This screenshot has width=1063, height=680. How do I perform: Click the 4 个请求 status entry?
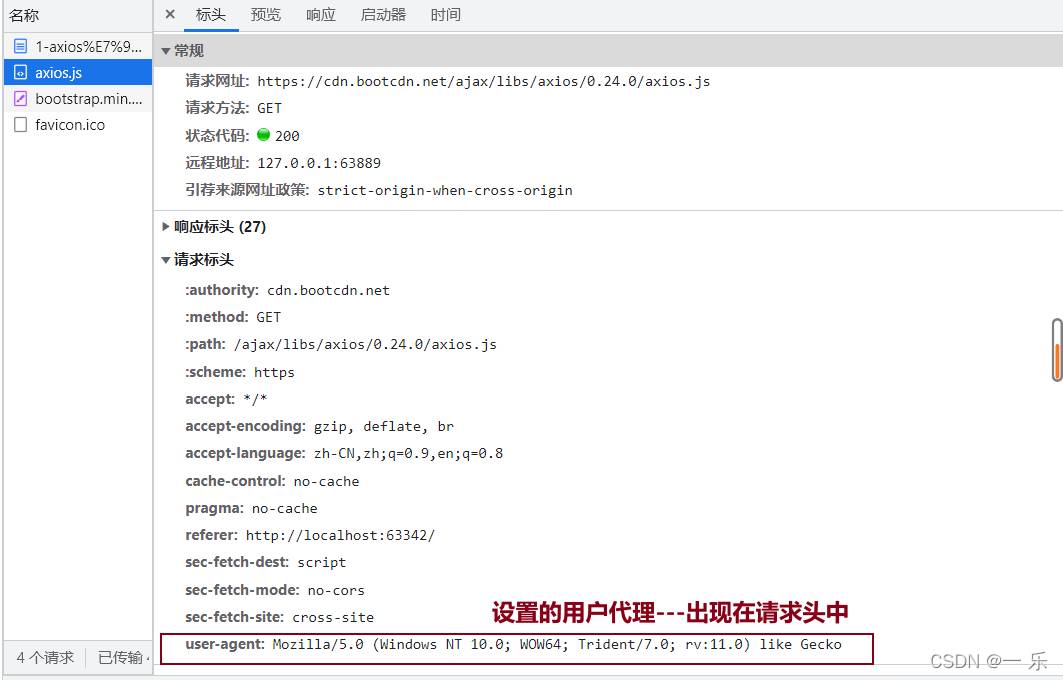click(45, 658)
